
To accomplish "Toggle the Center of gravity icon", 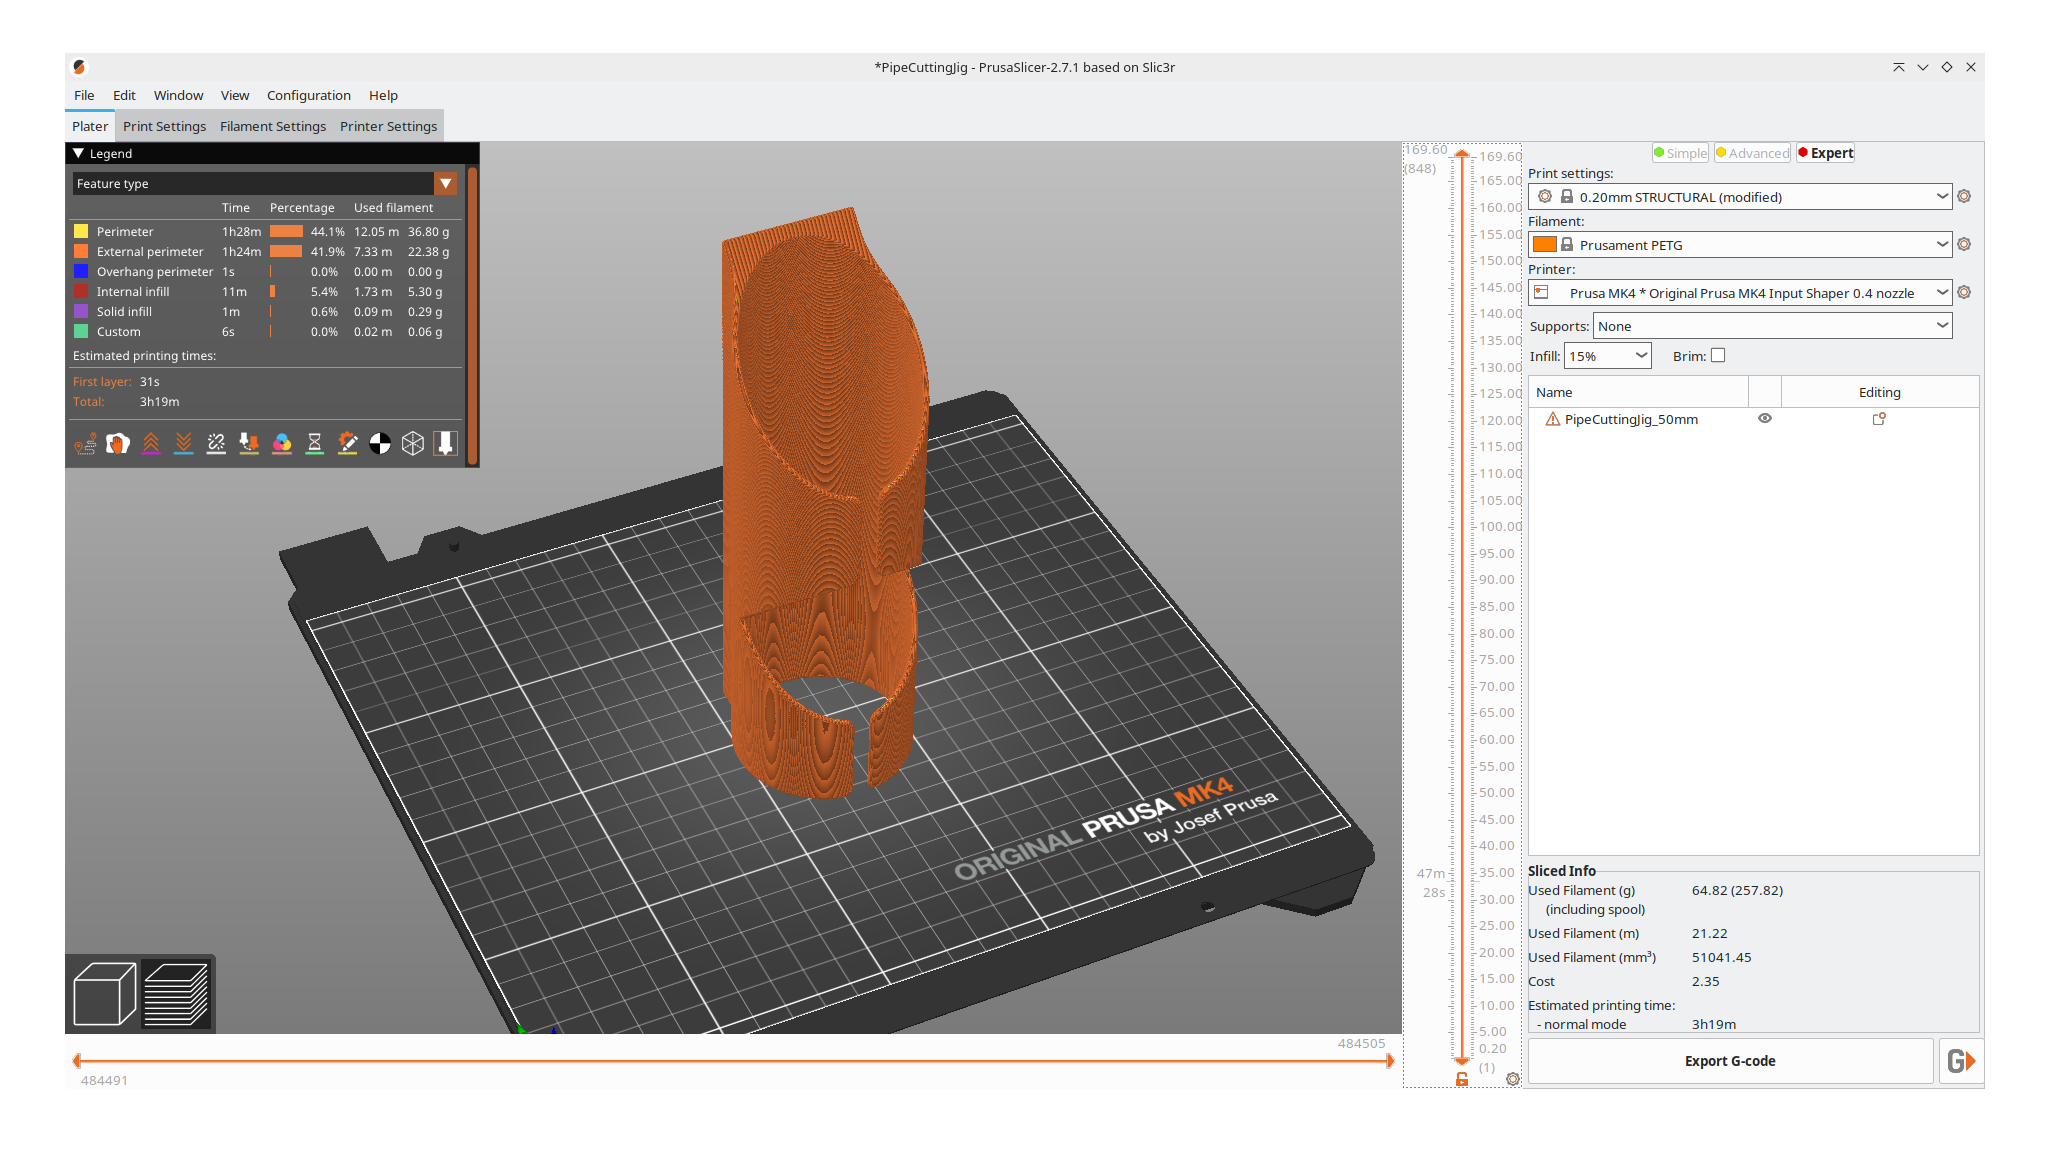I will 380,444.
